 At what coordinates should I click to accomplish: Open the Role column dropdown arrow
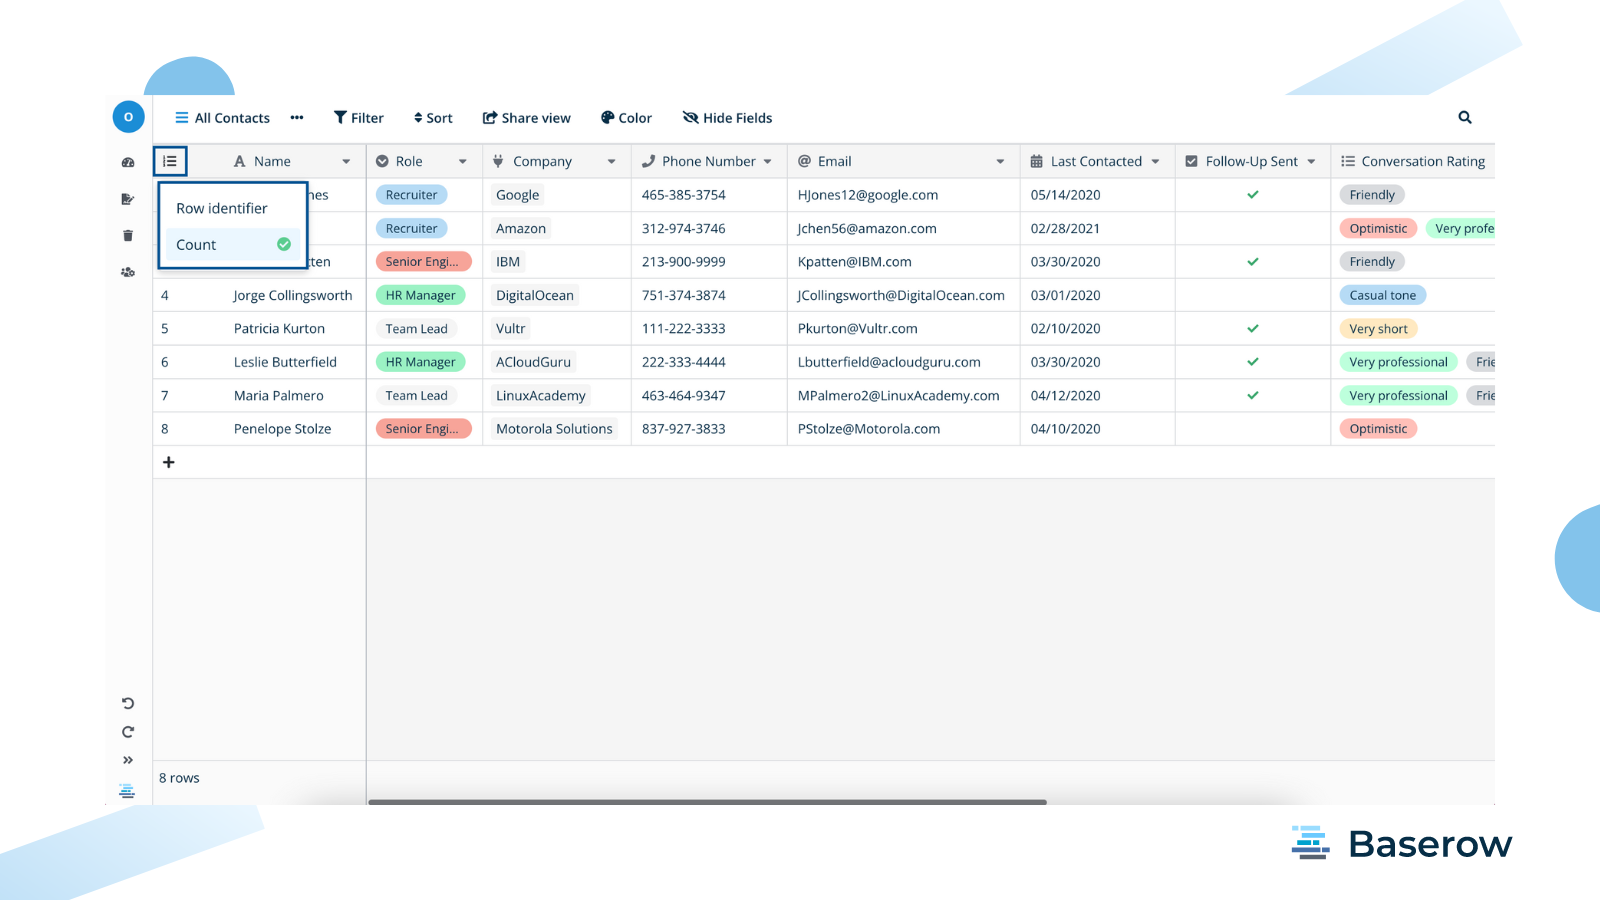click(x=463, y=162)
